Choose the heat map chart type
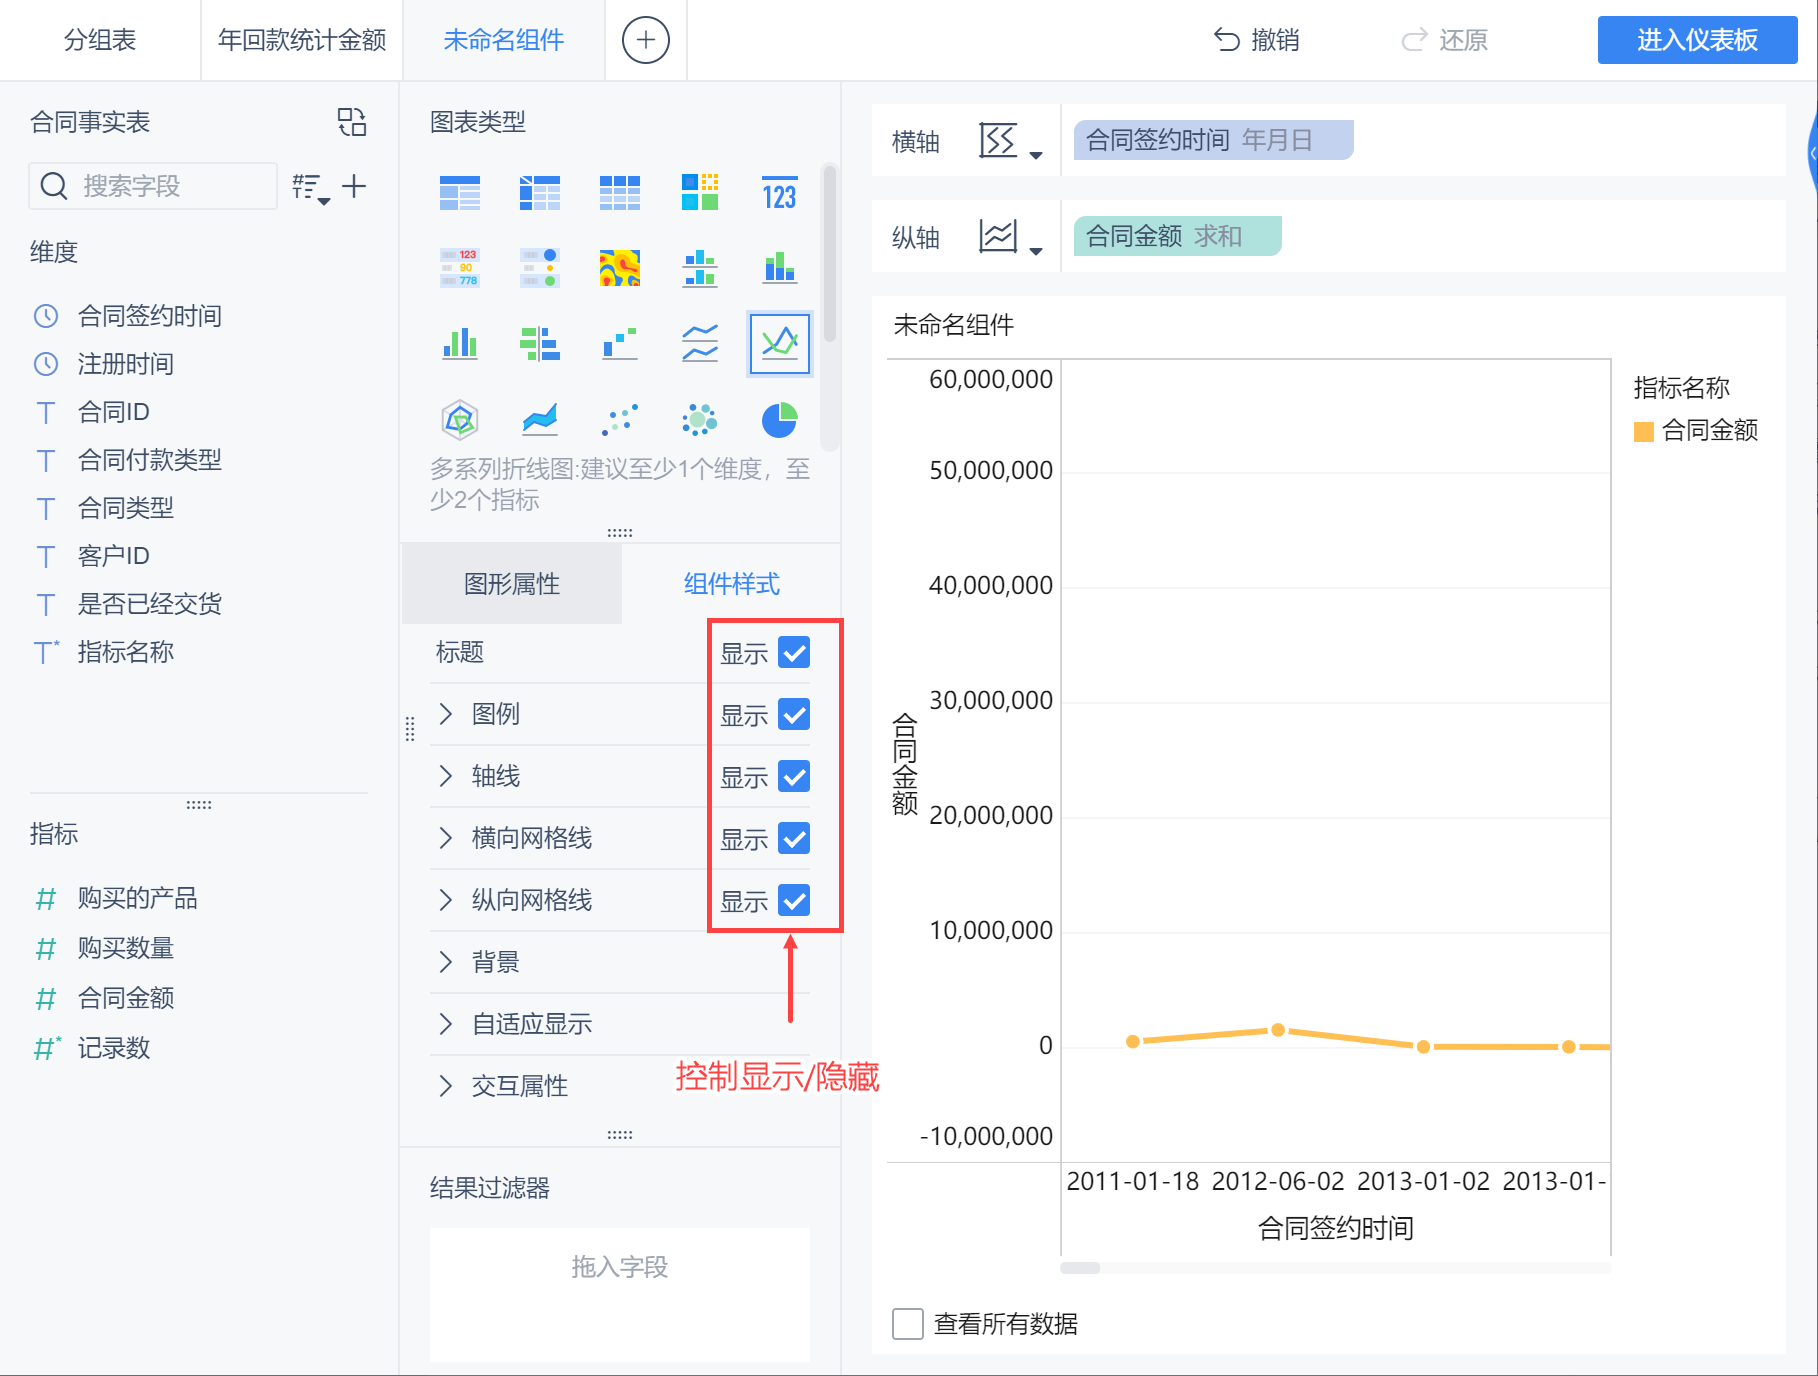1818x1376 pixels. tap(620, 268)
